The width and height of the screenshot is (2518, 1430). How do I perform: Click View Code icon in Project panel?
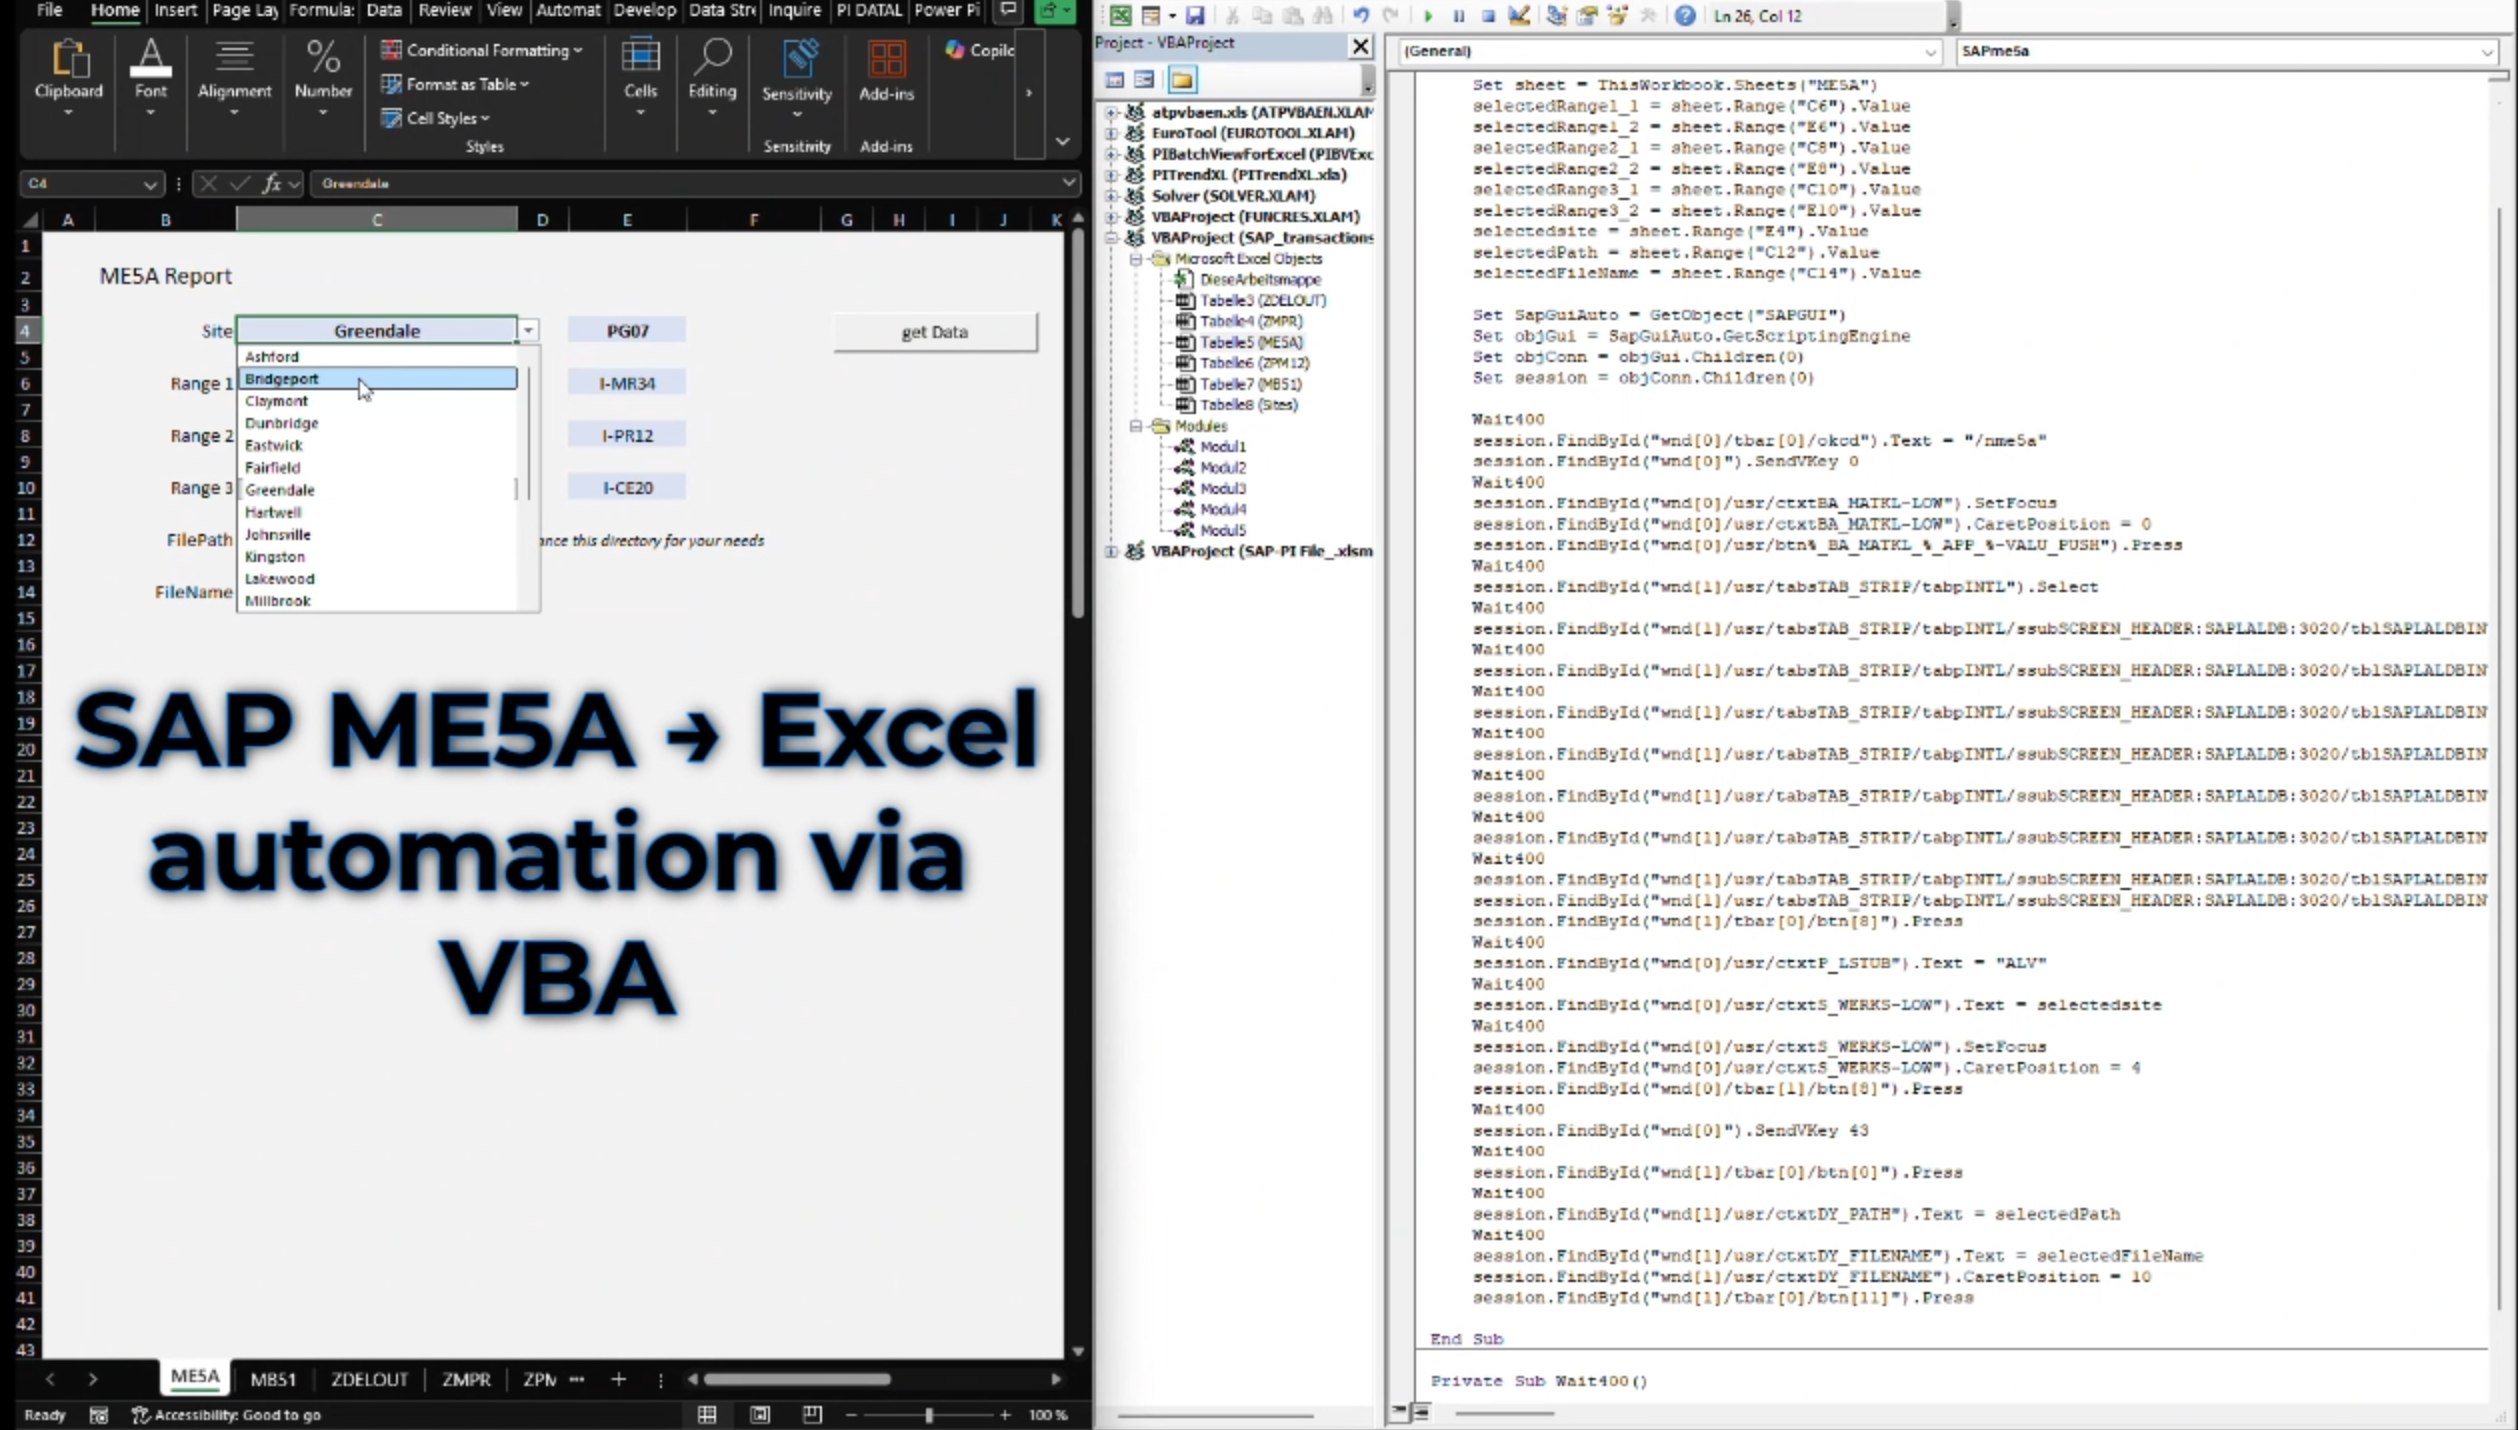[1115, 79]
